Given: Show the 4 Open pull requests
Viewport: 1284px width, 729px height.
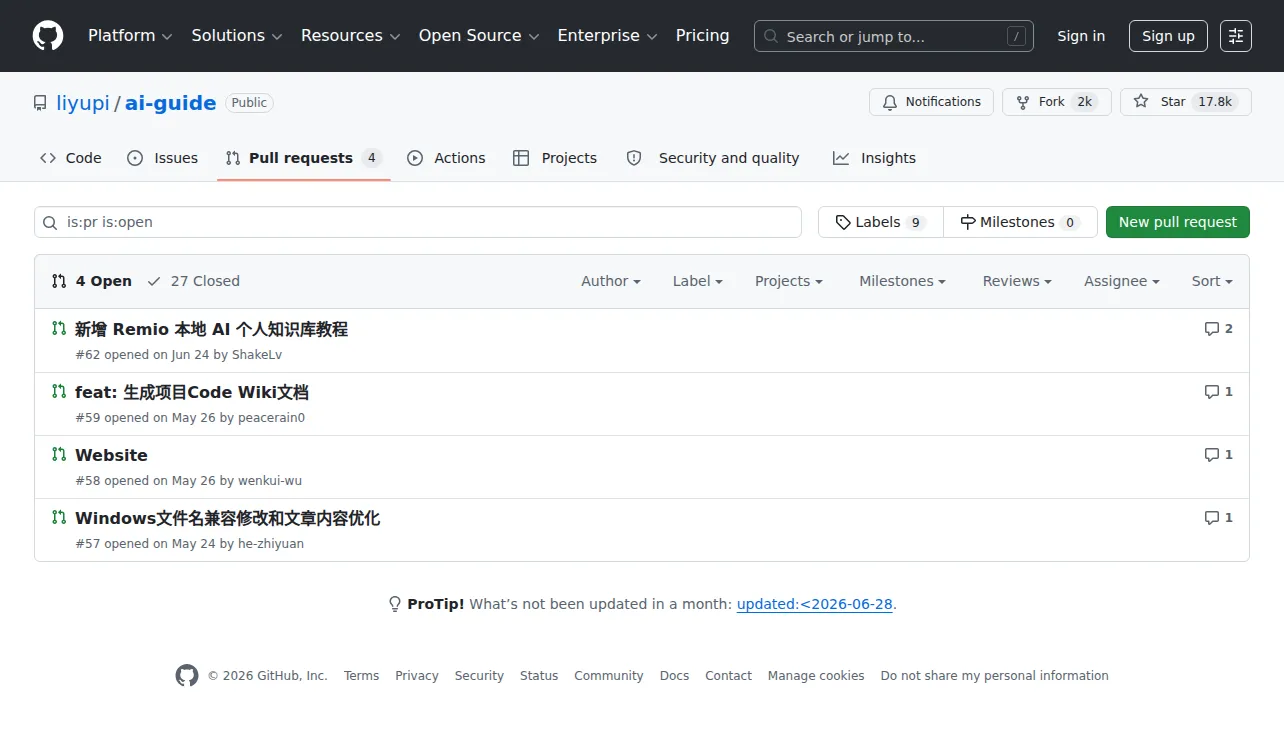Looking at the screenshot, I should (x=92, y=281).
